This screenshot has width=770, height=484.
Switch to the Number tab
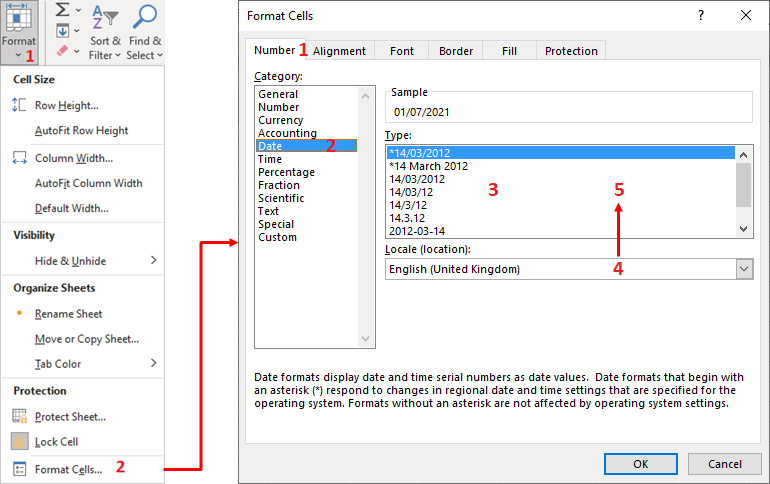[275, 50]
